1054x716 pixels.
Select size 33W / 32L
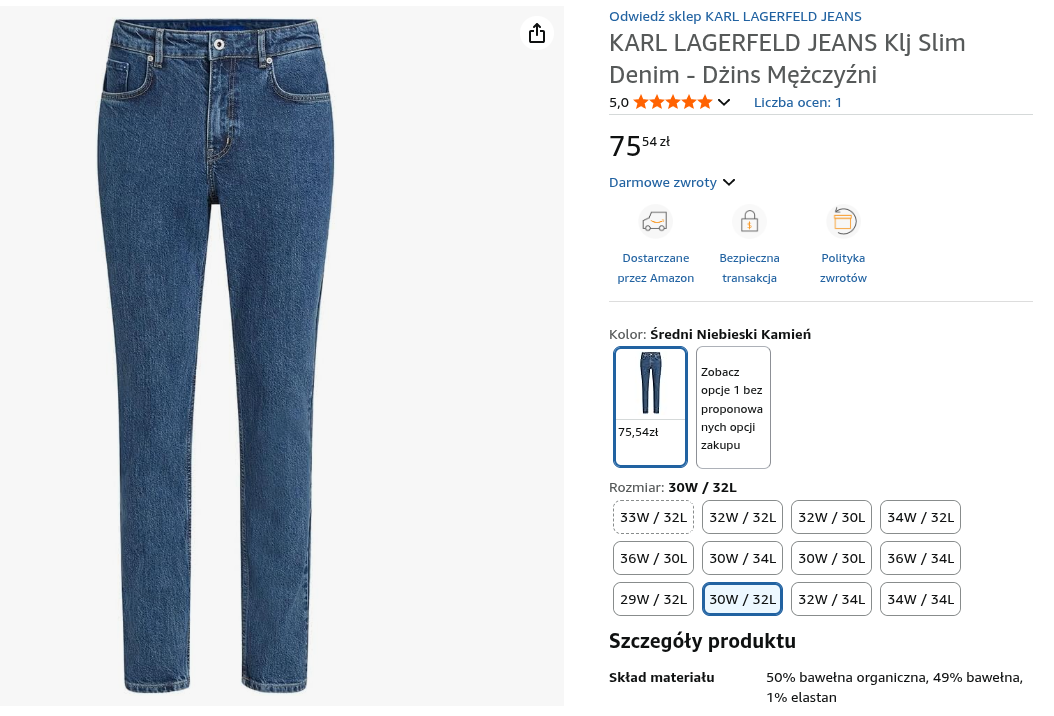click(653, 517)
